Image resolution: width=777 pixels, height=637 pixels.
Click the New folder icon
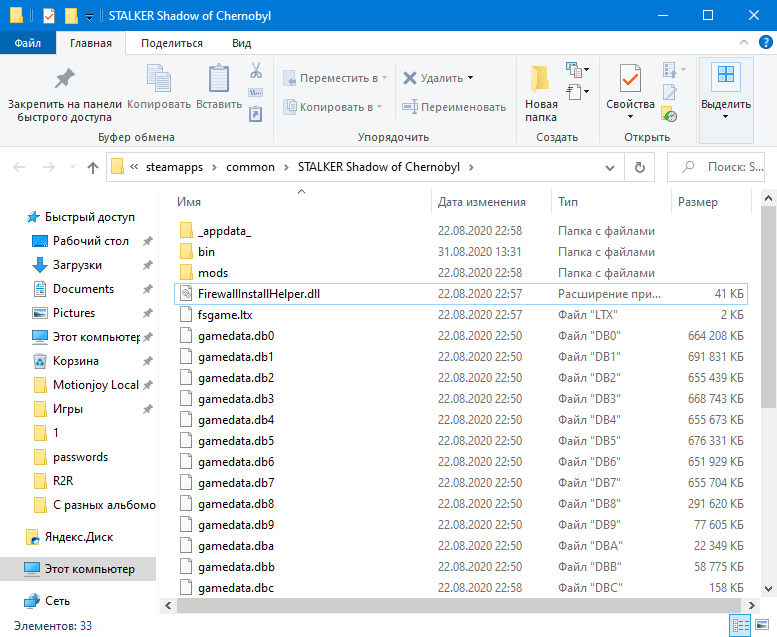click(x=540, y=79)
